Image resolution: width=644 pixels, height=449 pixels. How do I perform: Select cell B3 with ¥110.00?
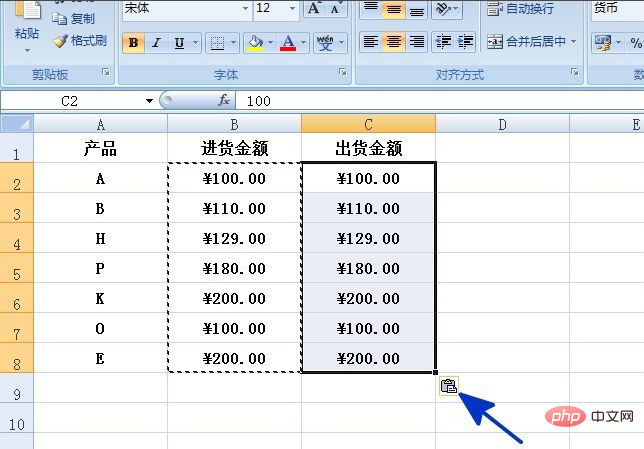pos(235,208)
